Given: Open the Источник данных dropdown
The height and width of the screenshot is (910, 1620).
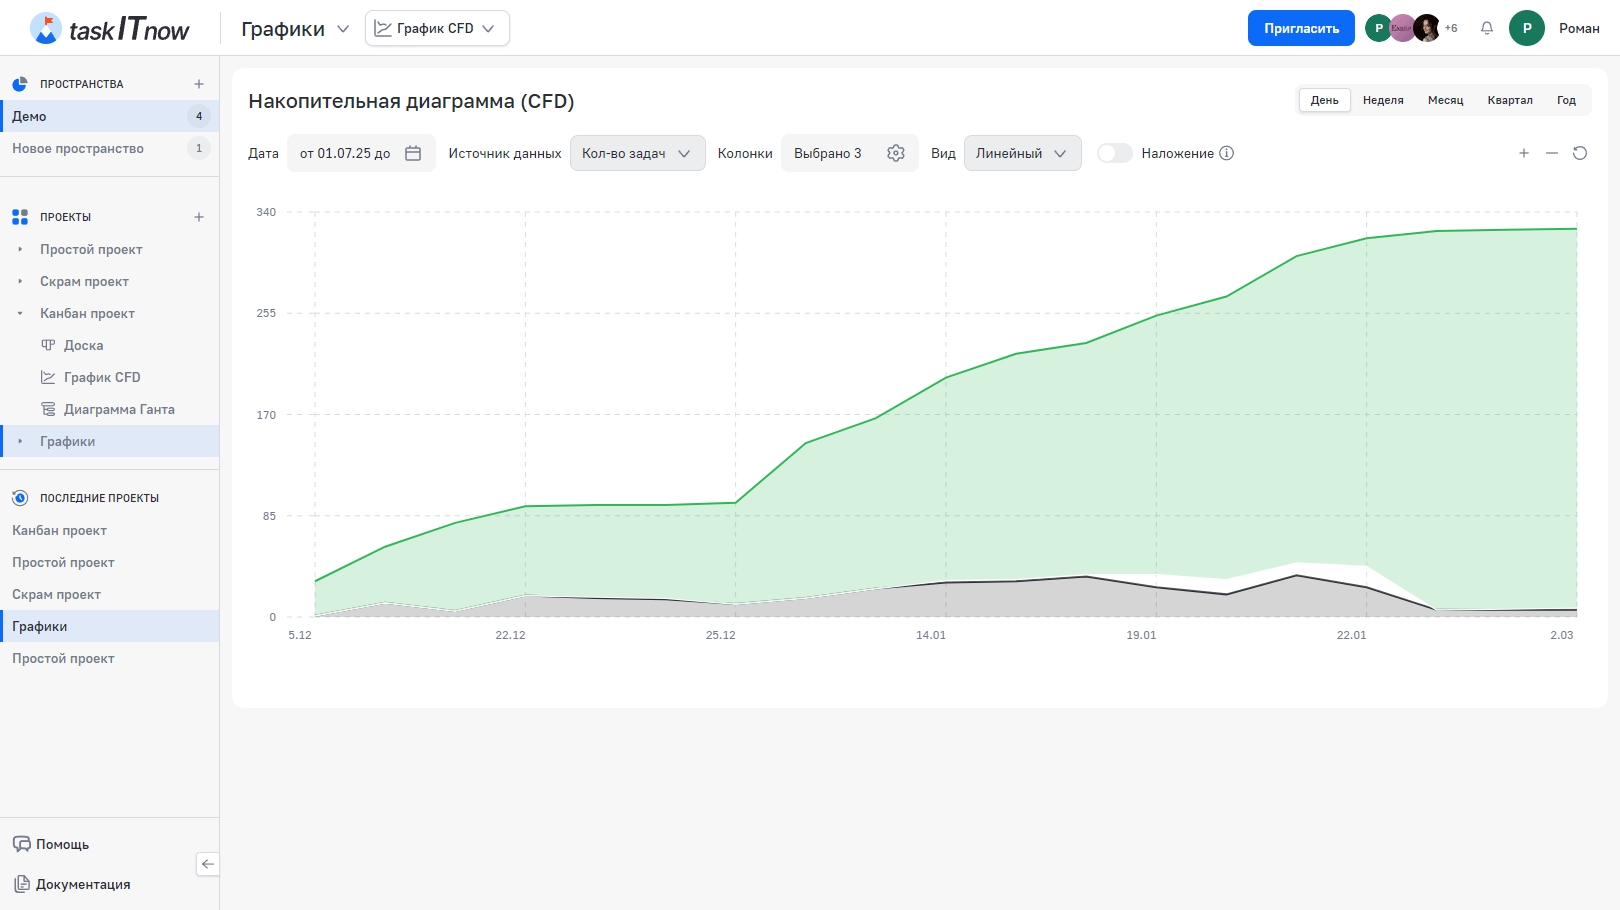Looking at the screenshot, I should pyautogui.click(x=637, y=153).
